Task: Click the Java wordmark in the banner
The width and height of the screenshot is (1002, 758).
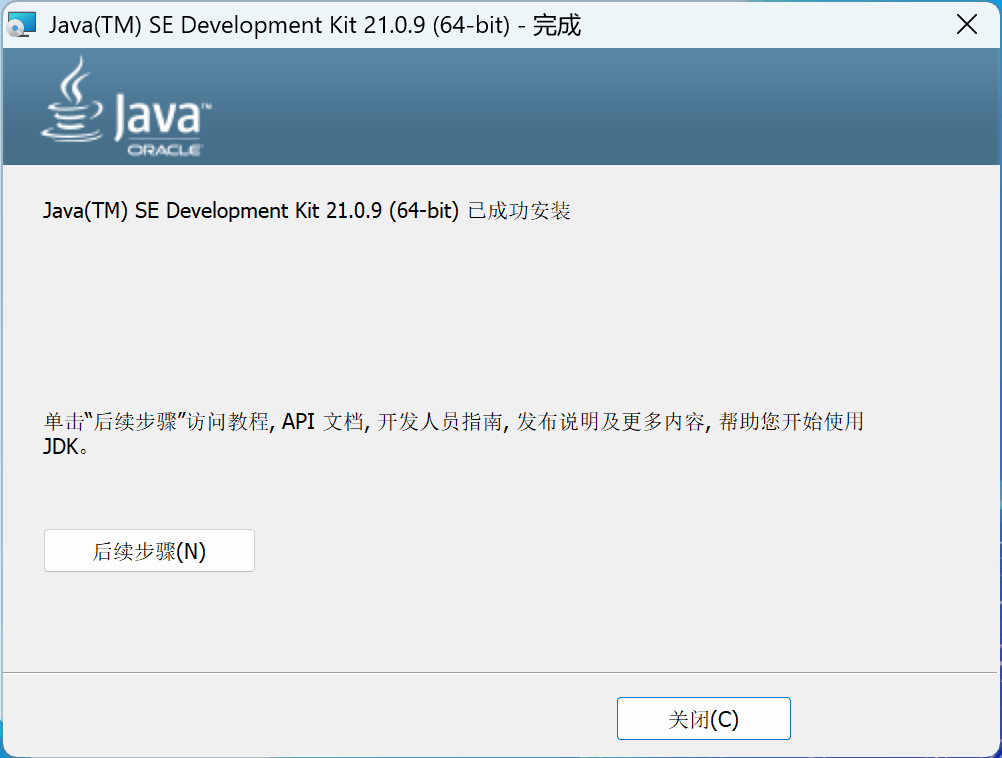Action: (x=160, y=115)
